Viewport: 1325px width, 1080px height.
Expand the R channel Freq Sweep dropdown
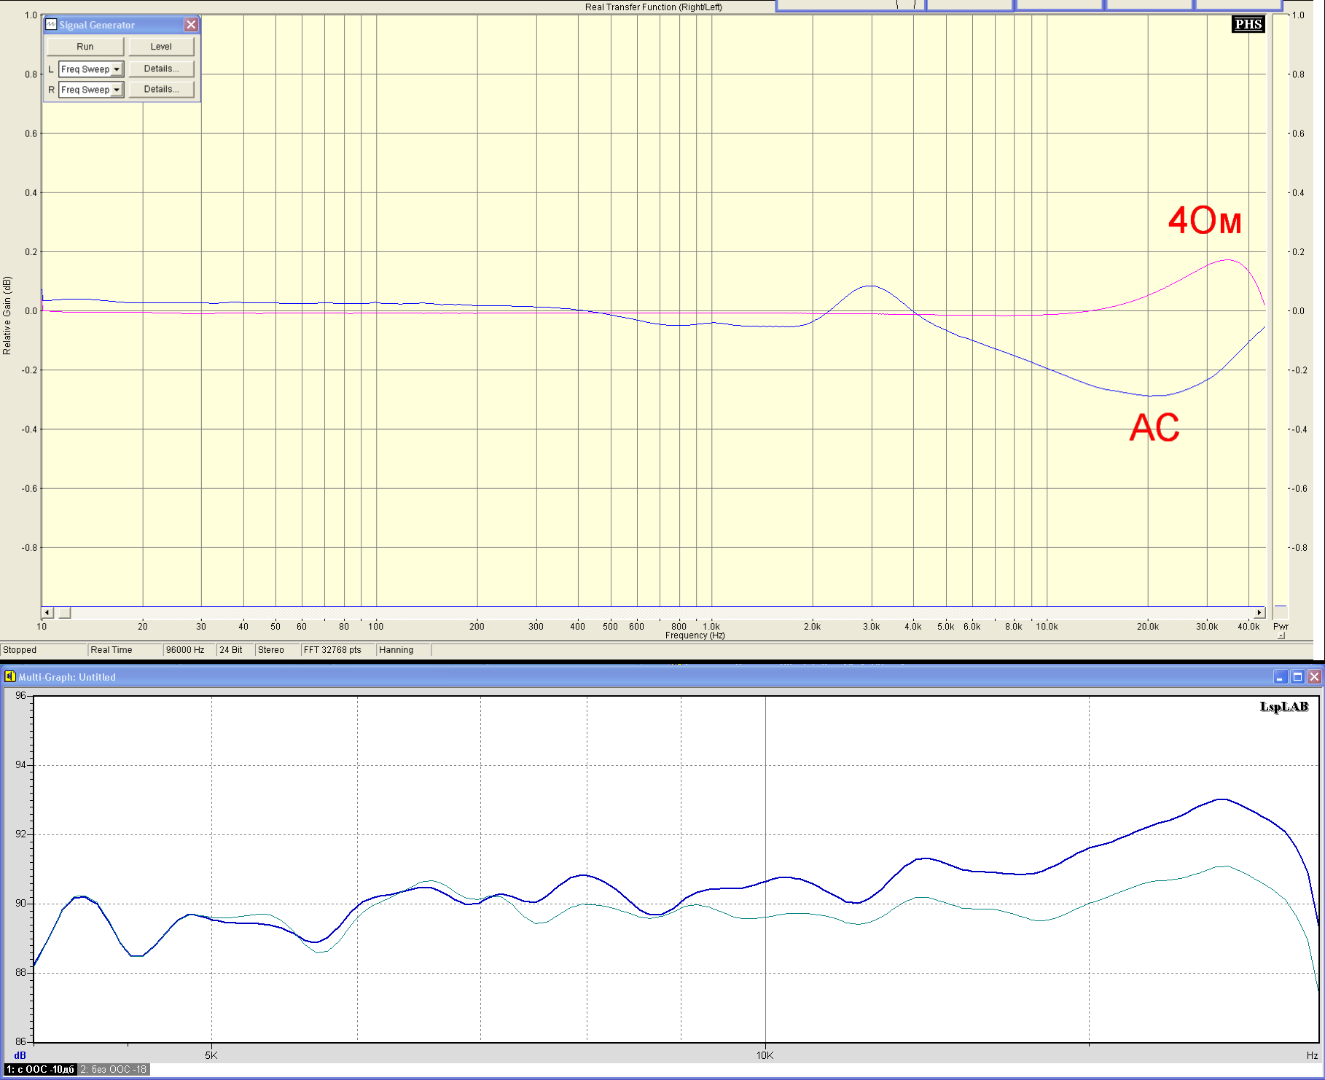point(116,90)
